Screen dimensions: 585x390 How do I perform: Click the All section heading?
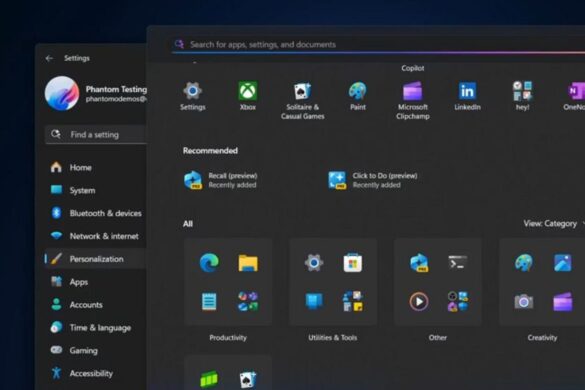[188, 224]
